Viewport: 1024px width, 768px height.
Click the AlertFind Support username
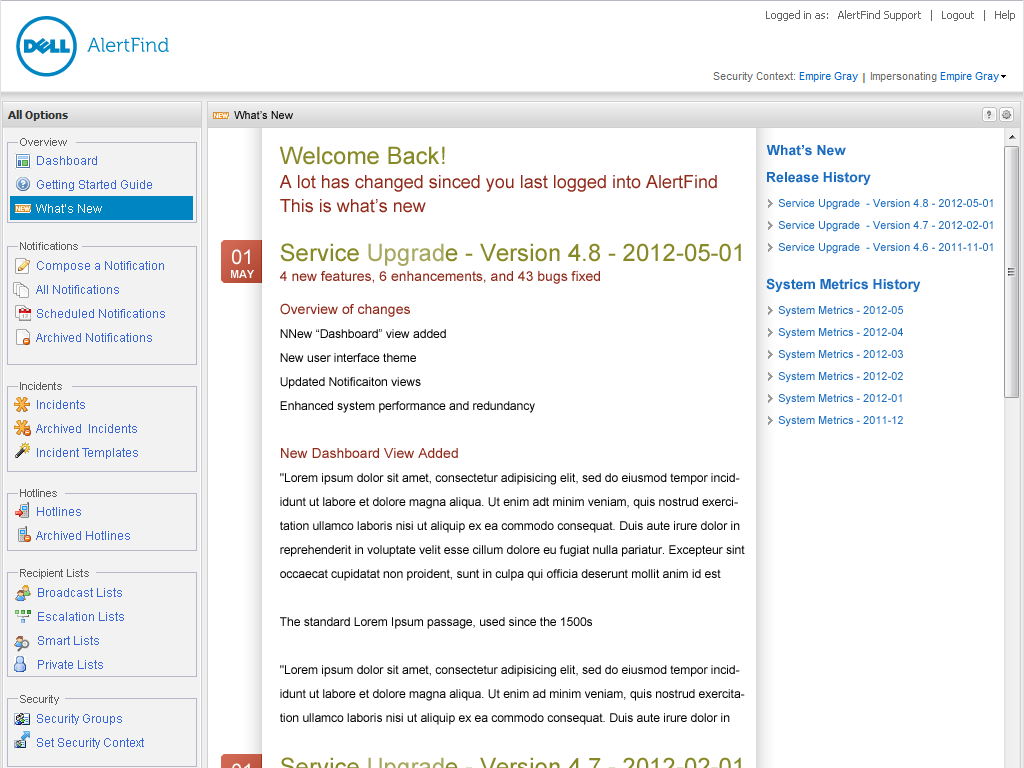click(879, 15)
